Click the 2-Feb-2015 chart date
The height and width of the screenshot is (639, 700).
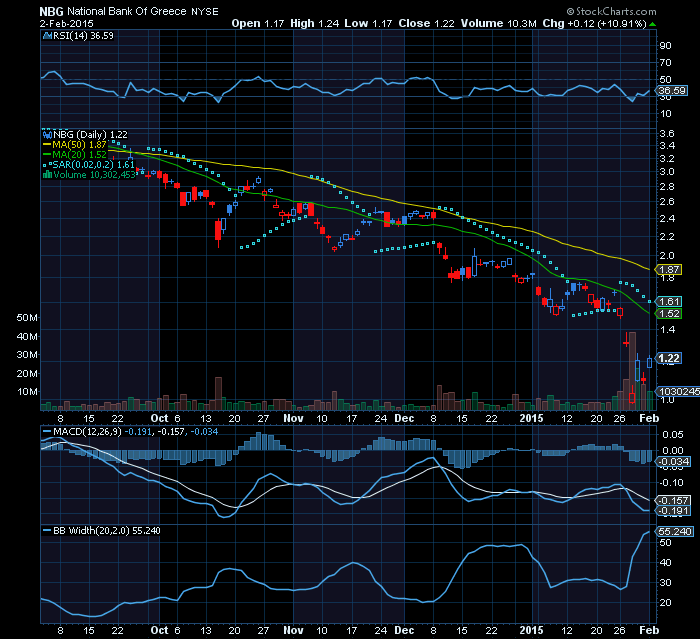click(x=66, y=23)
